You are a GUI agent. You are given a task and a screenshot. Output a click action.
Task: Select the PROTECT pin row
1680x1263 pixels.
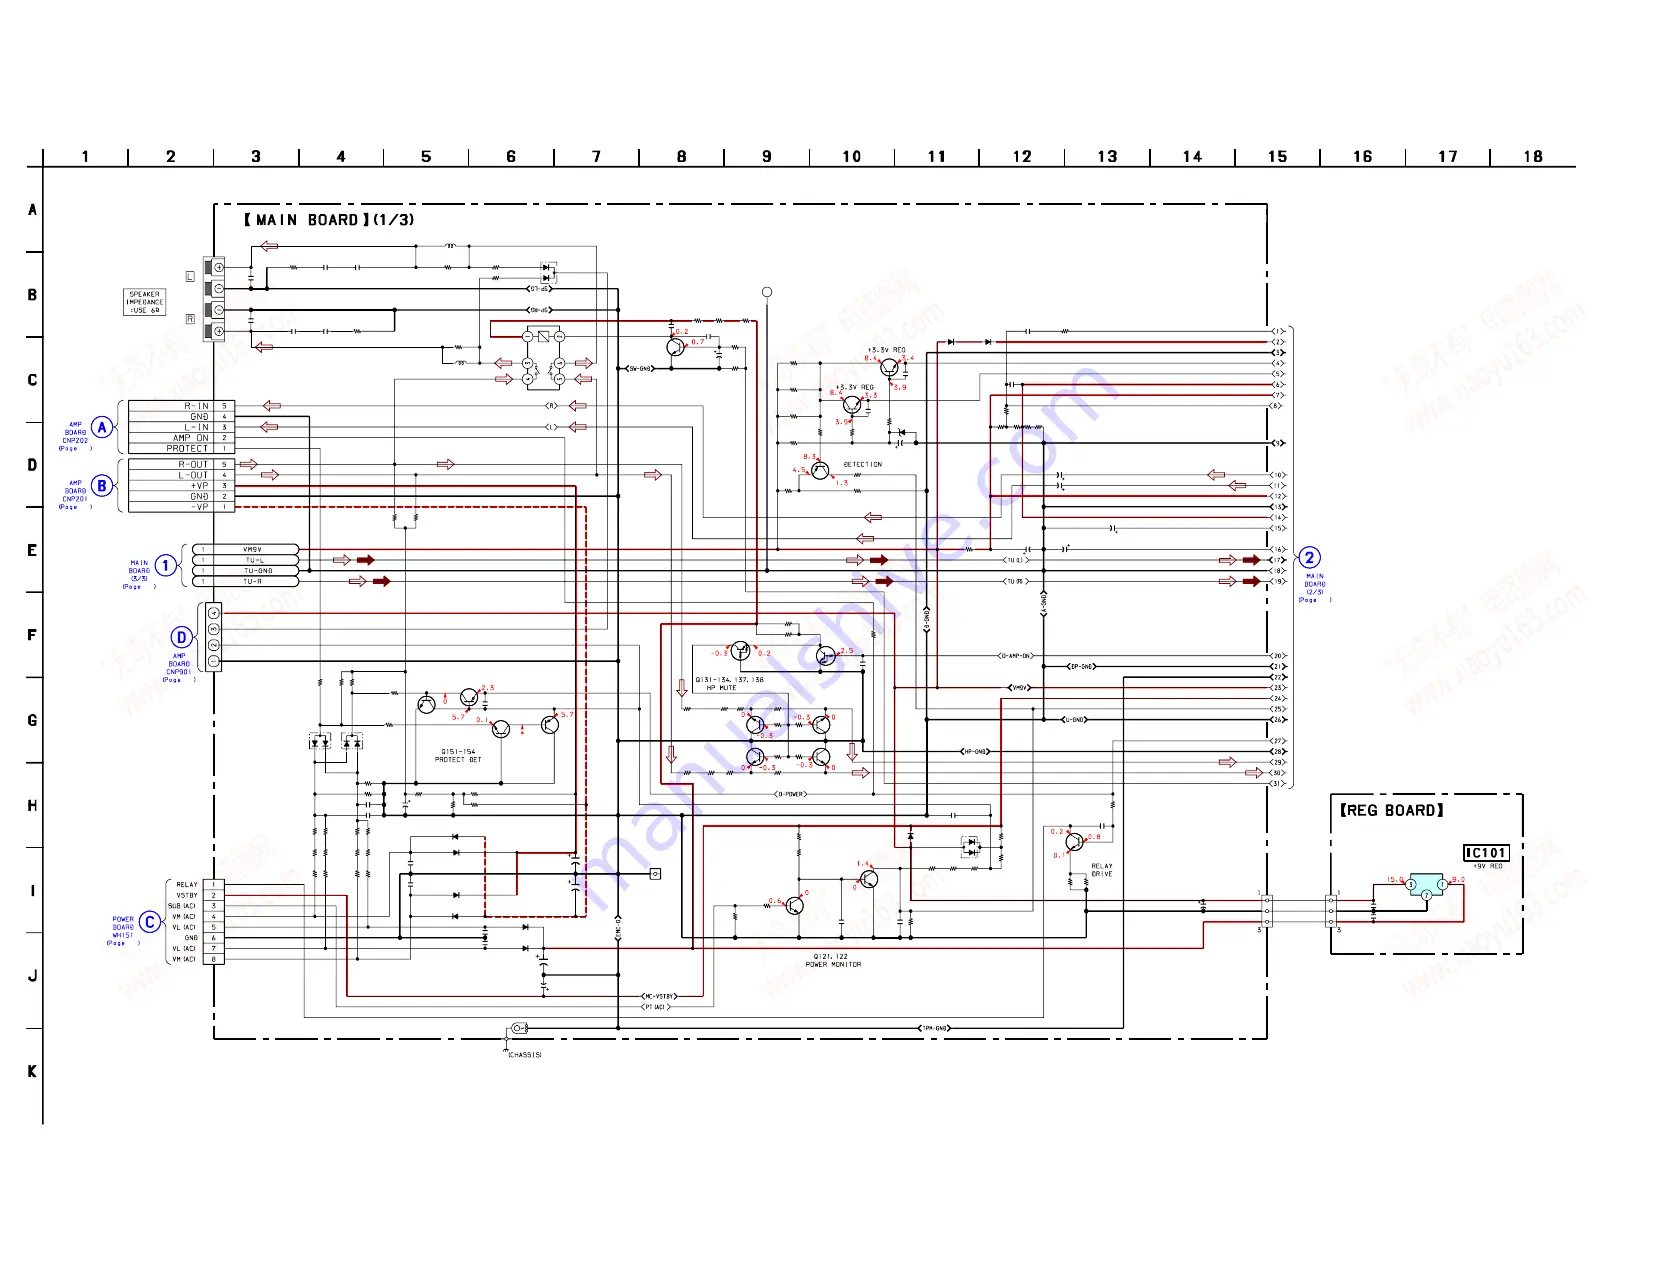pos(181,449)
